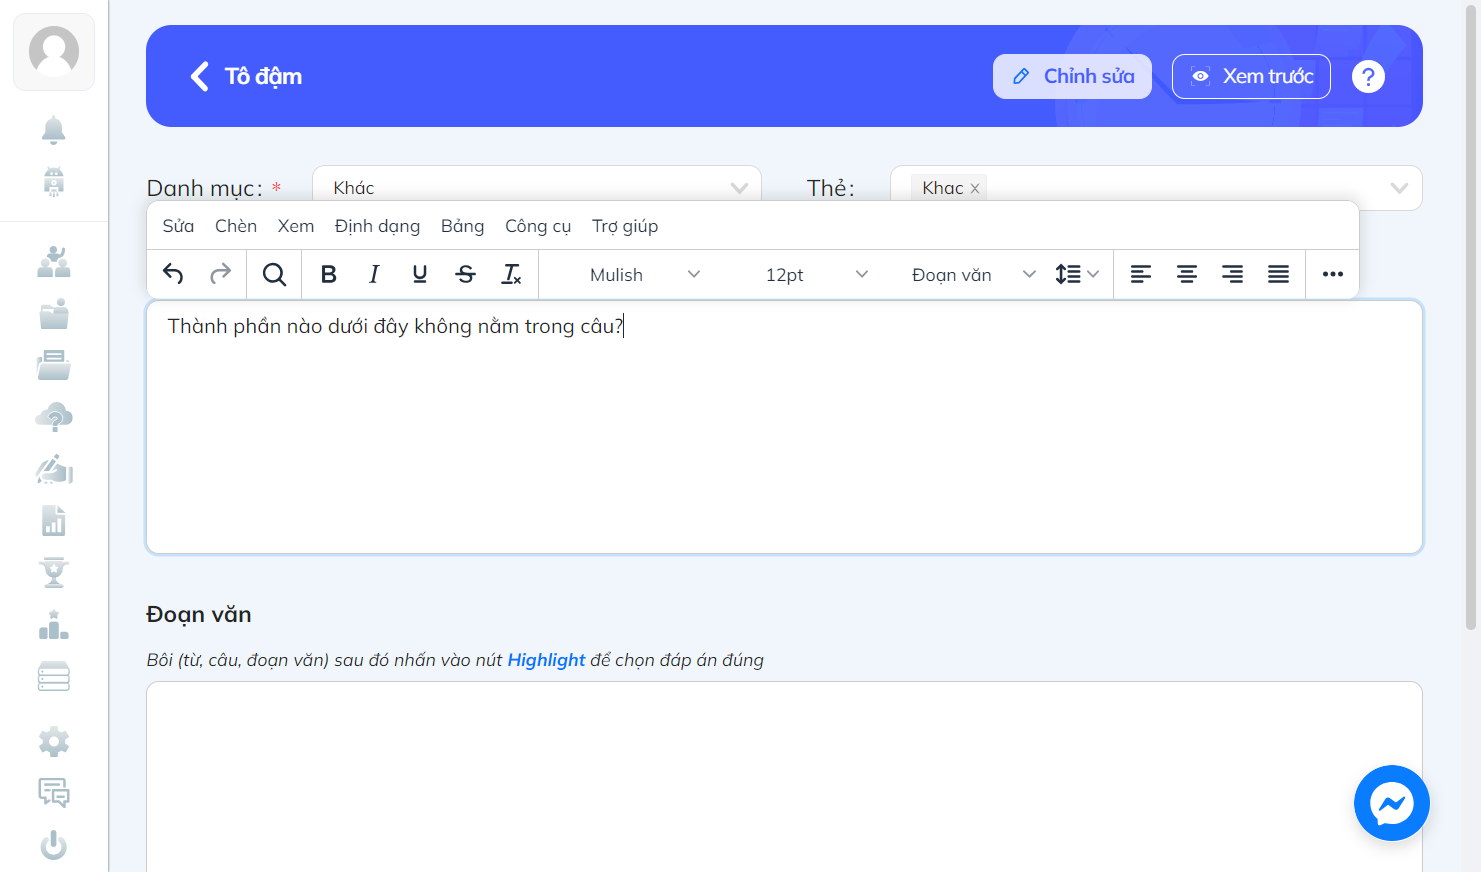Align text to the left
Screen dimensions: 1481x872
point(1141,274)
